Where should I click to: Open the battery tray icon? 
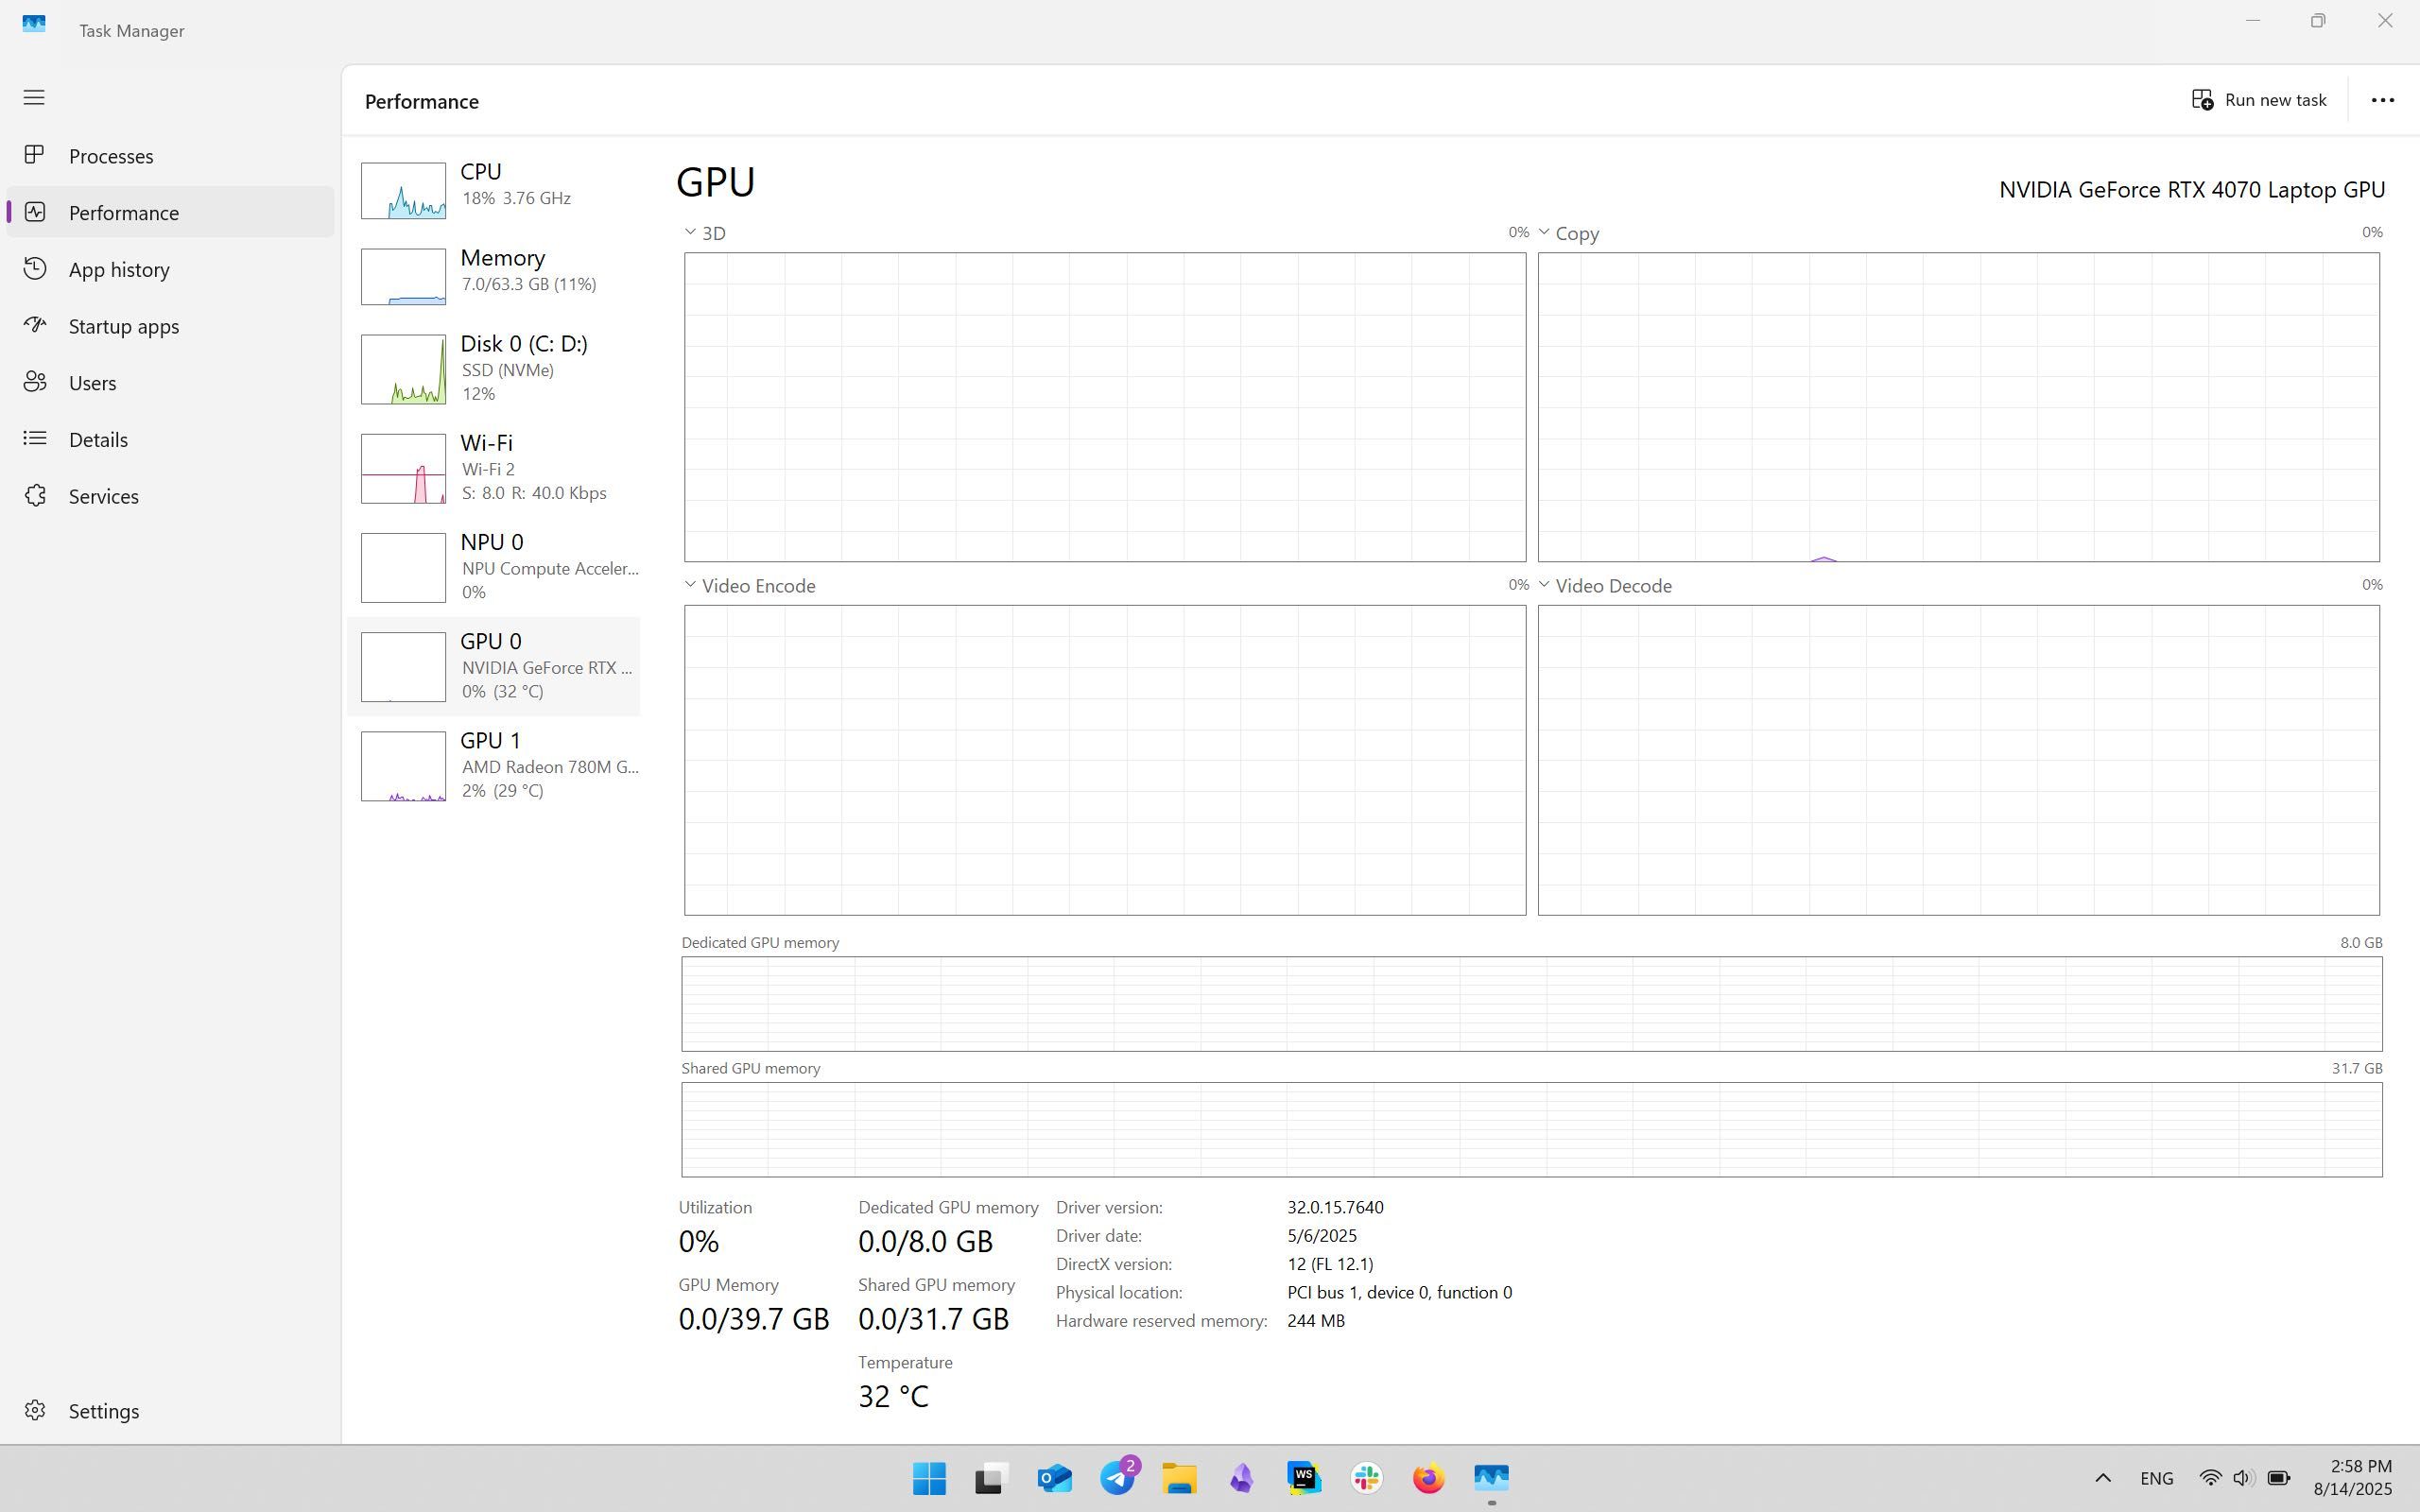tap(2279, 1478)
